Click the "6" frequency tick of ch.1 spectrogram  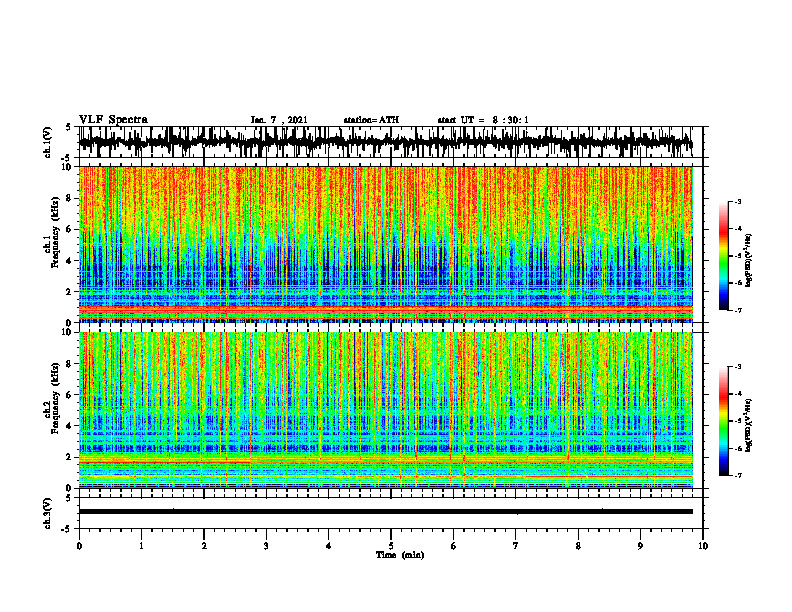pyautogui.click(x=70, y=229)
